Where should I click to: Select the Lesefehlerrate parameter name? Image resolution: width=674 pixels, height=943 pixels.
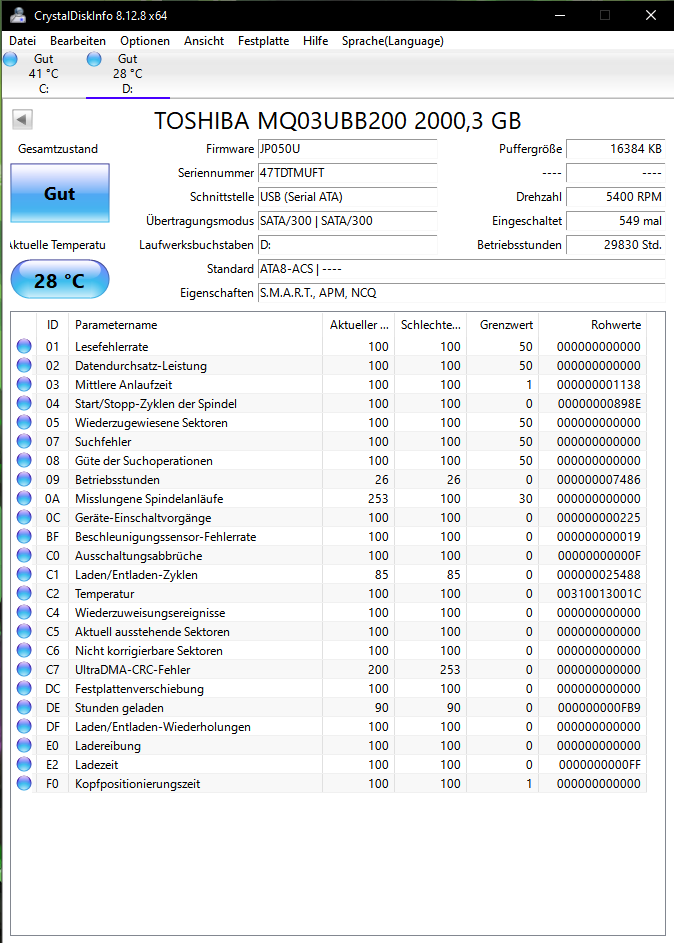coord(111,346)
